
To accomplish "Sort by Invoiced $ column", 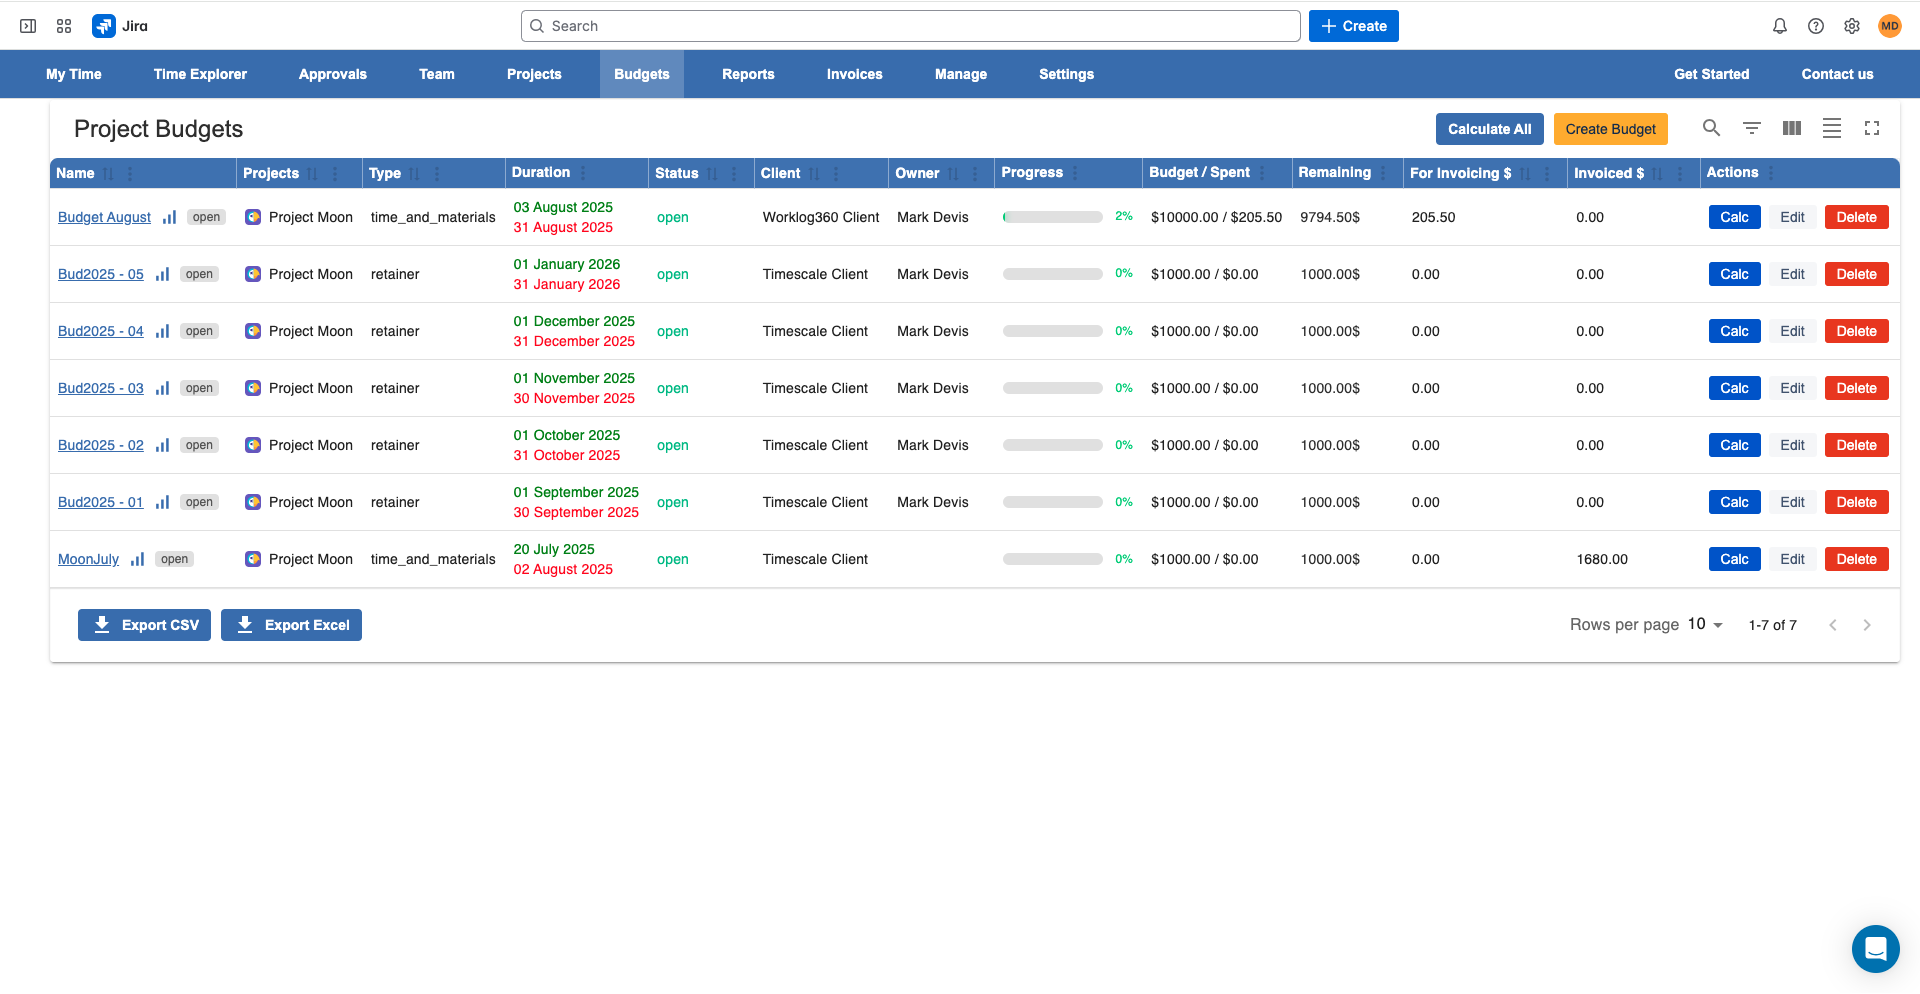I will coord(1658,174).
